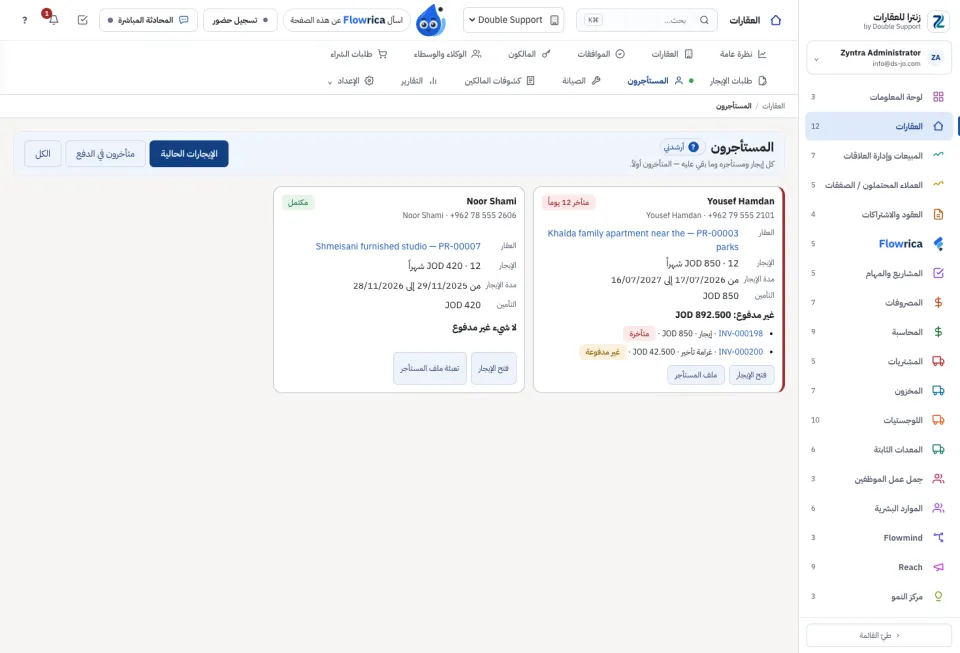The height and width of the screenshot is (653, 960).
Task: Open the العقارات tab in top navigation
Action: coord(672,54)
